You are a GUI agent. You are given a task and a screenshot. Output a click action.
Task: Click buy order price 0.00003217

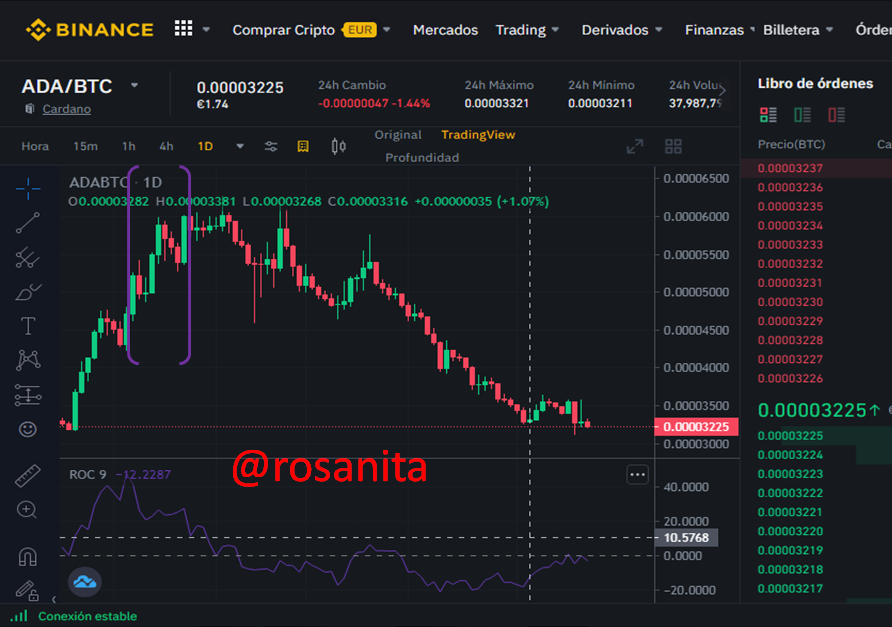tap(790, 589)
